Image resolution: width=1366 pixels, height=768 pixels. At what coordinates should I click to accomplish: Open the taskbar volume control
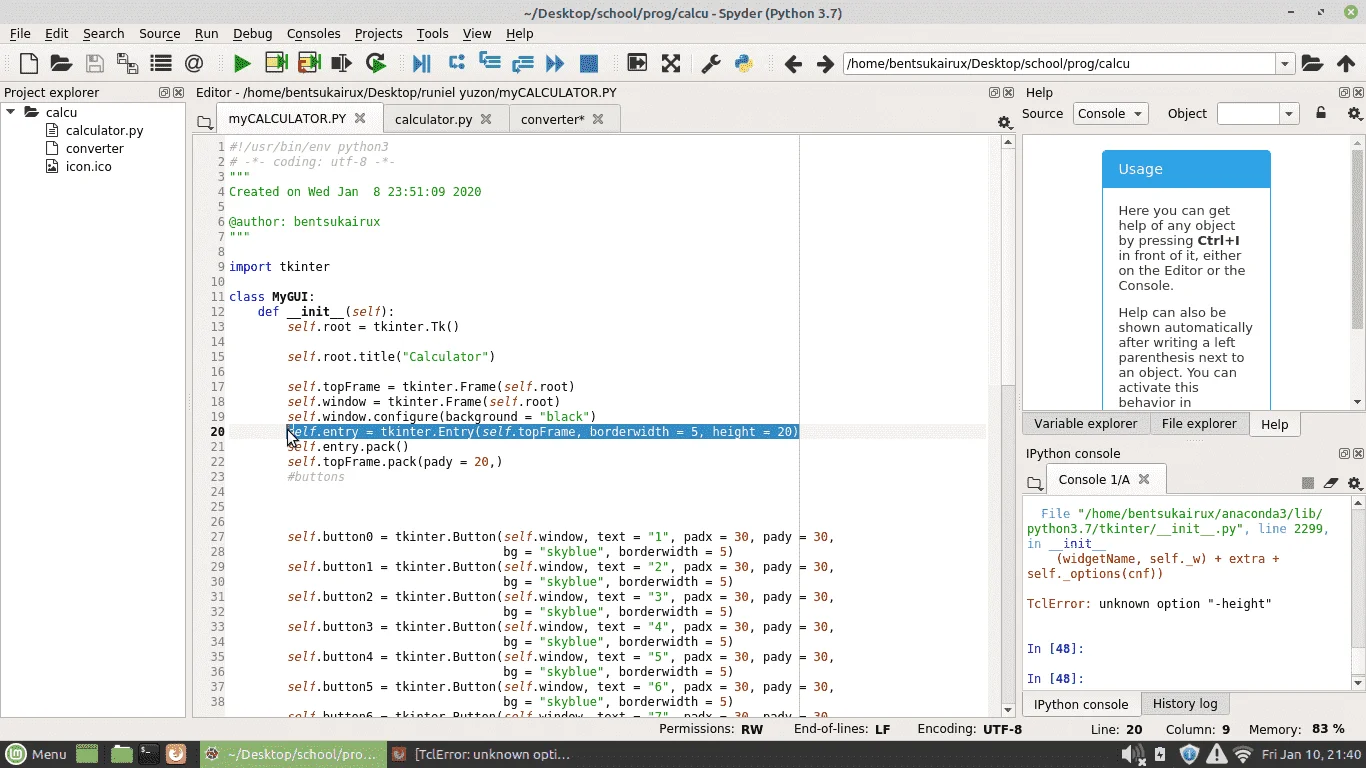[1131, 754]
